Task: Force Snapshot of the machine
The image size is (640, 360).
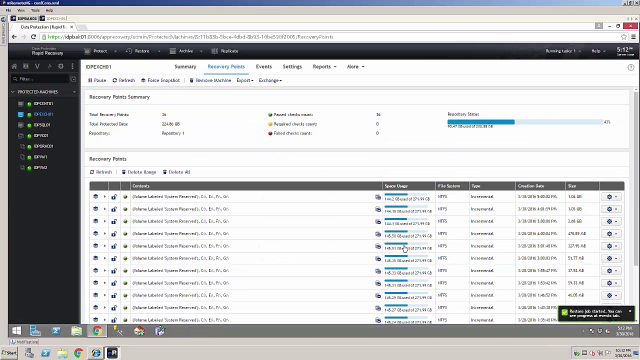Action: click(x=160, y=80)
